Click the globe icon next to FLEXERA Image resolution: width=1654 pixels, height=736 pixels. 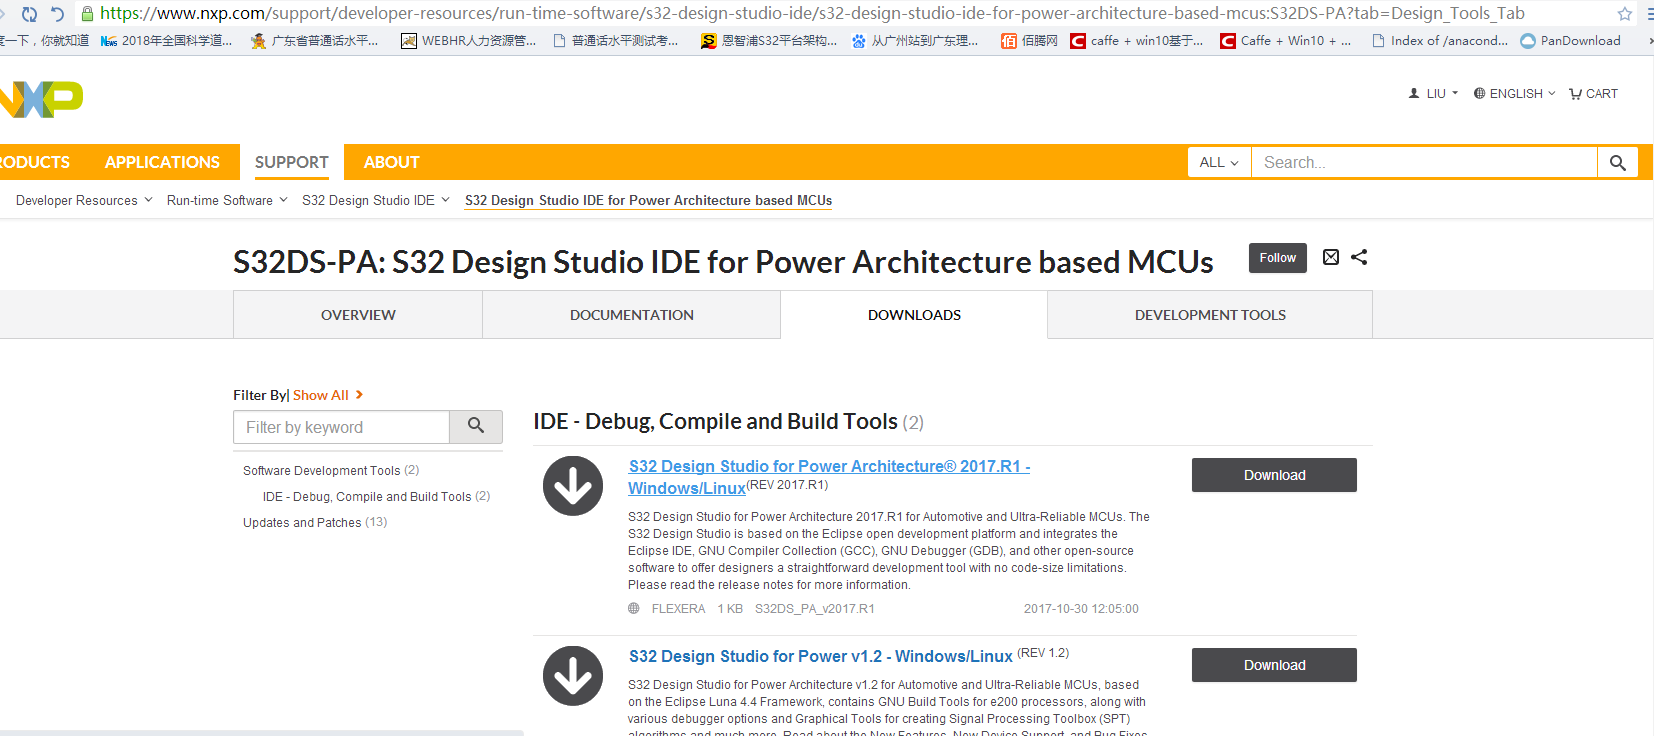point(634,608)
